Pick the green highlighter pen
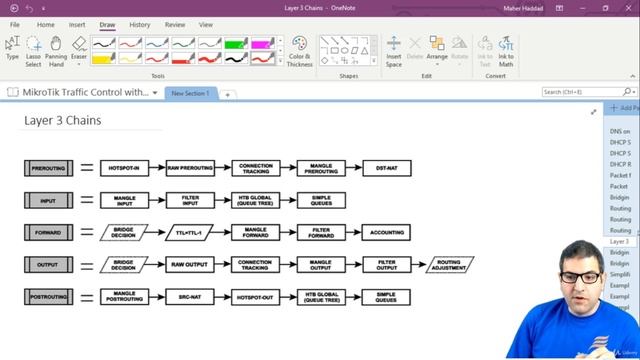Image resolution: width=640 pixels, height=360 pixels. (236, 43)
